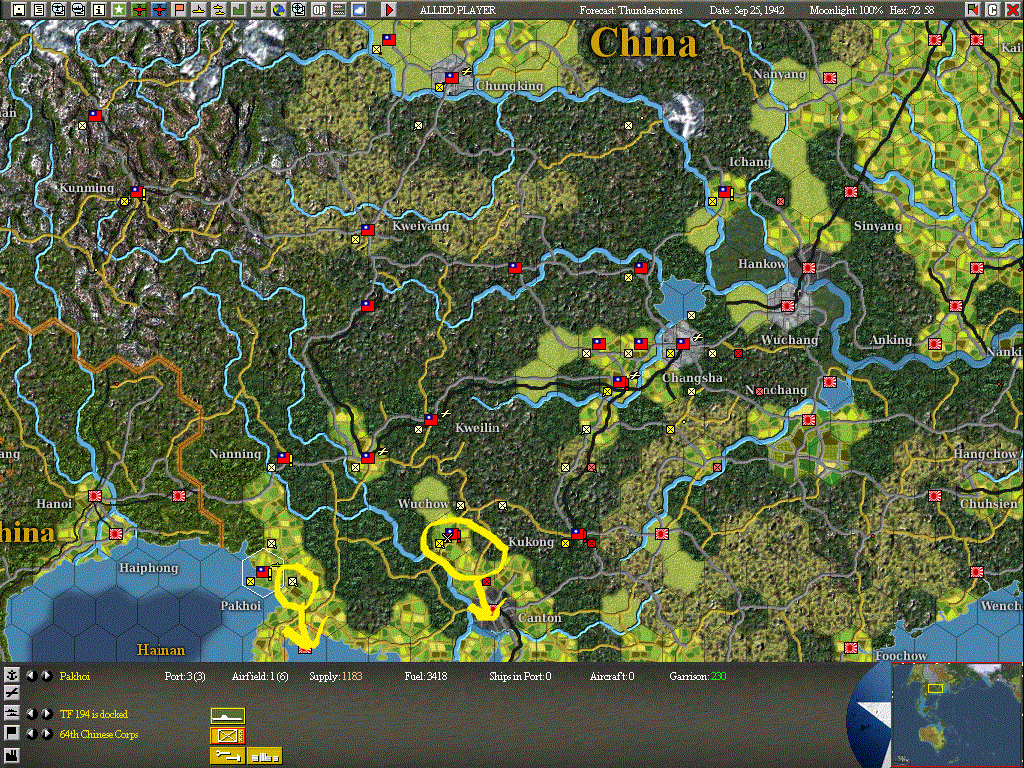
Task: Open the 64th Chinese Corps unit link
Action: pyautogui.click(x=99, y=734)
